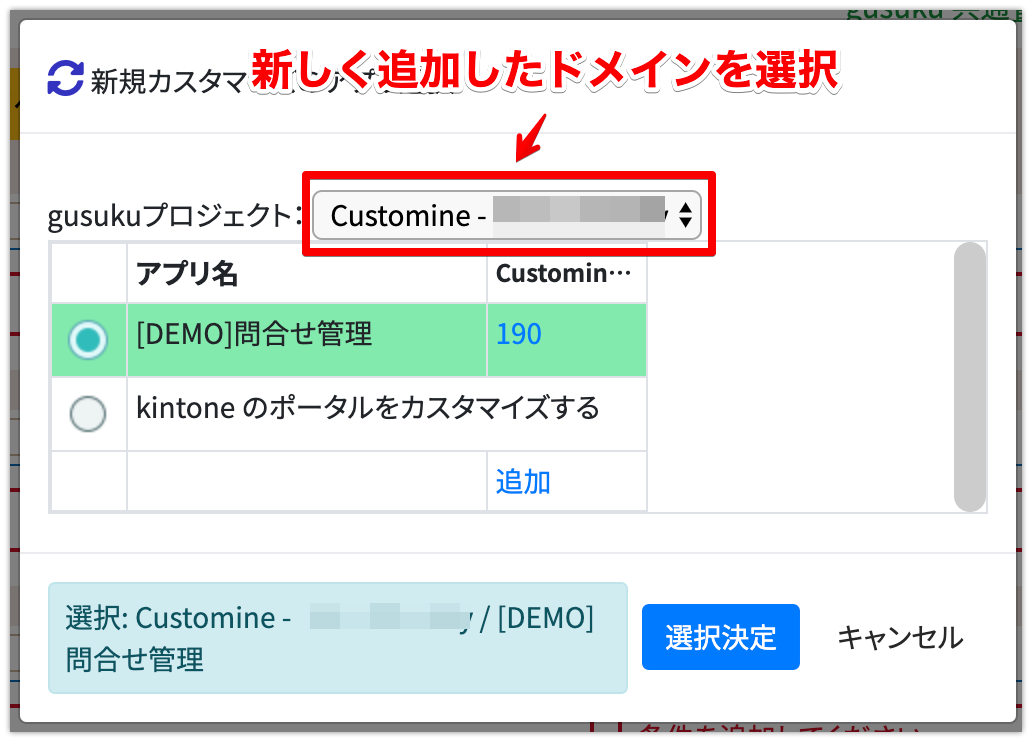This screenshot has height=742, width=1032.
Task: Click the 新規カスタマ dialog title text
Action: coord(168,82)
